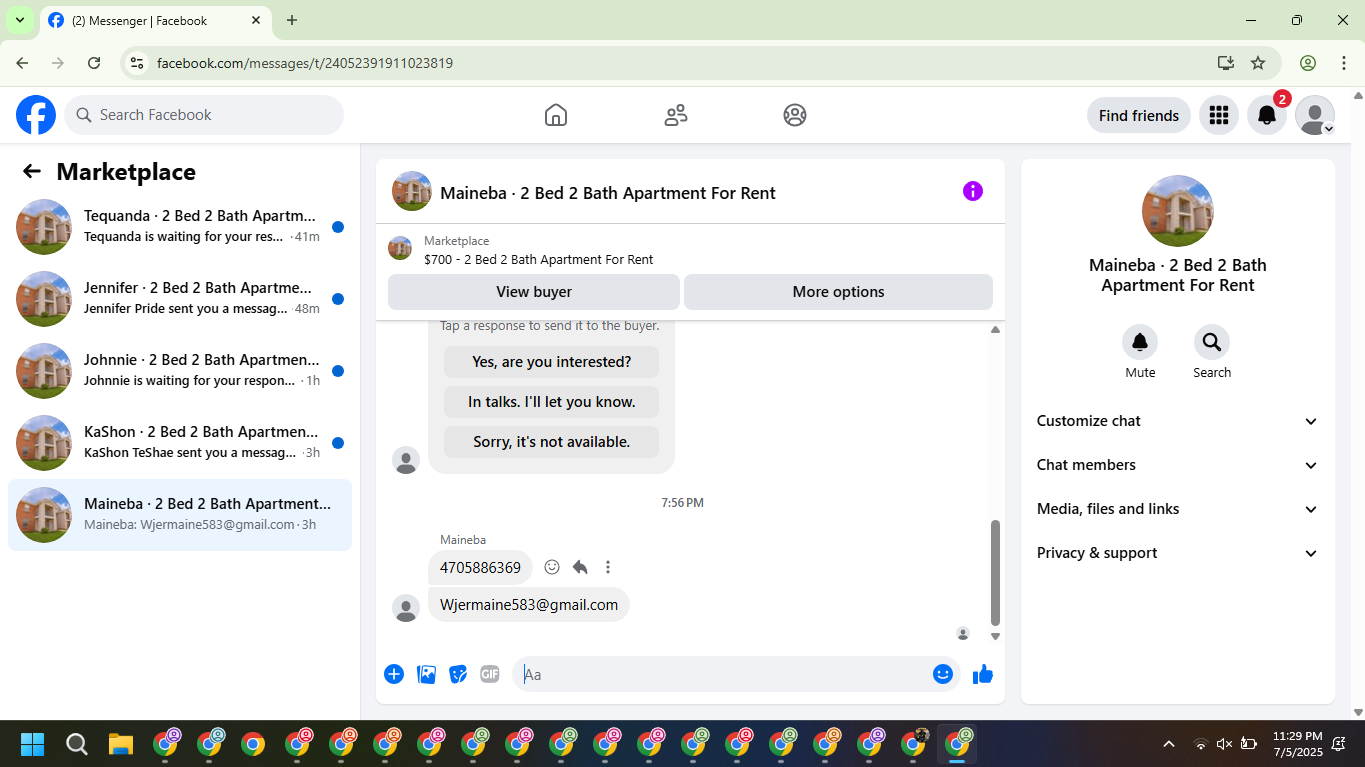This screenshot has width=1365, height=767.
Task: Reply to the 4705886369 message
Action: point(580,567)
